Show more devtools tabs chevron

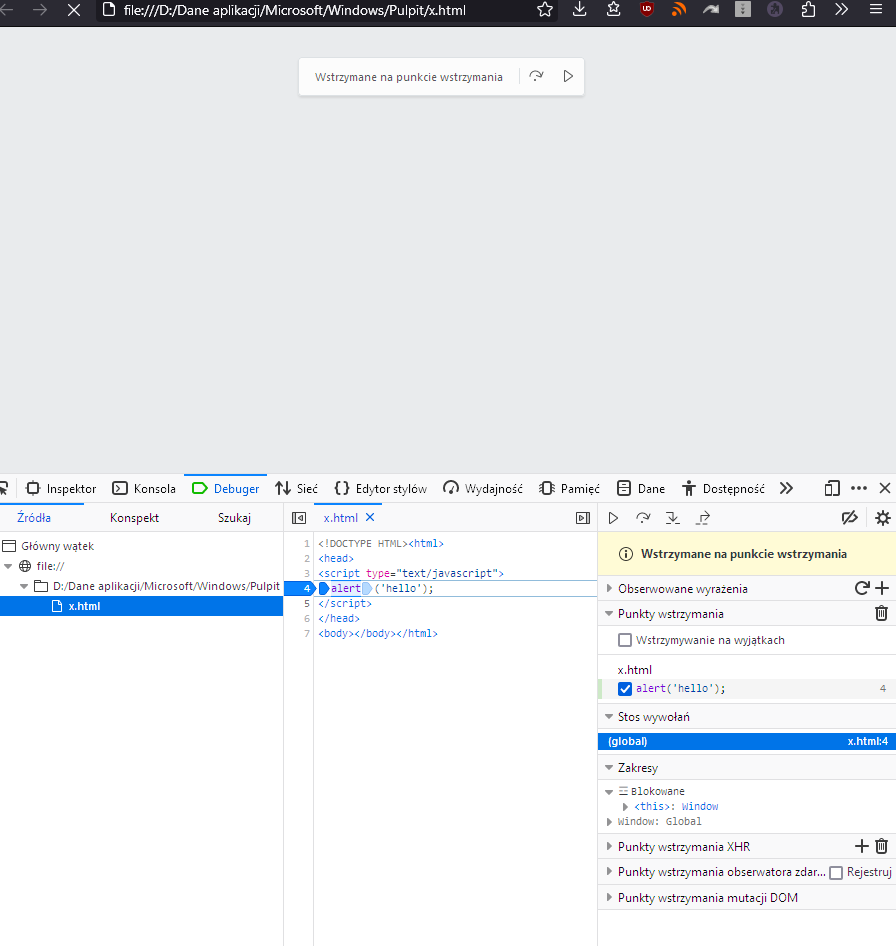[x=786, y=488]
